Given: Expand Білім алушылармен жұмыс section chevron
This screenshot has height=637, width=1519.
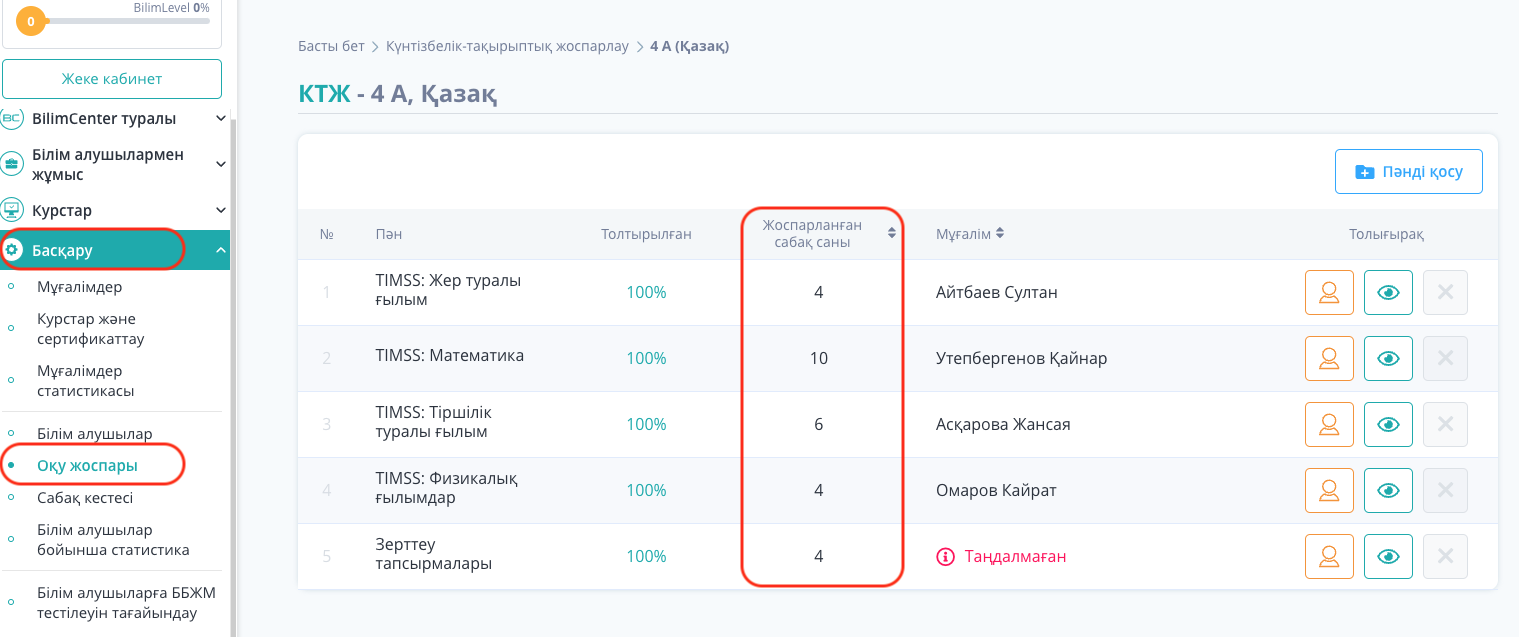Looking at the screenshot, I should (221, 165).
